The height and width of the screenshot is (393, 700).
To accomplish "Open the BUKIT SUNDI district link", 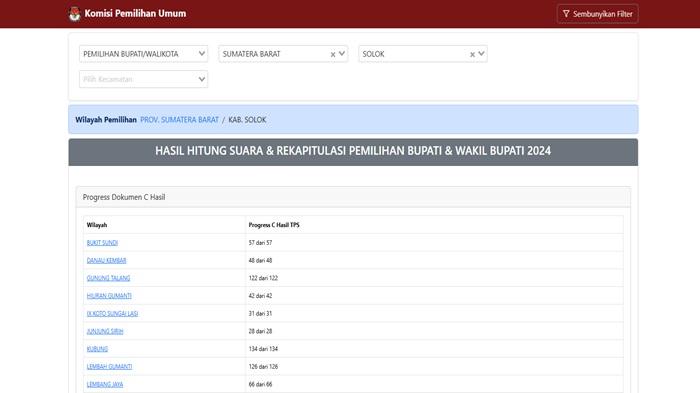I will [102, 242].
